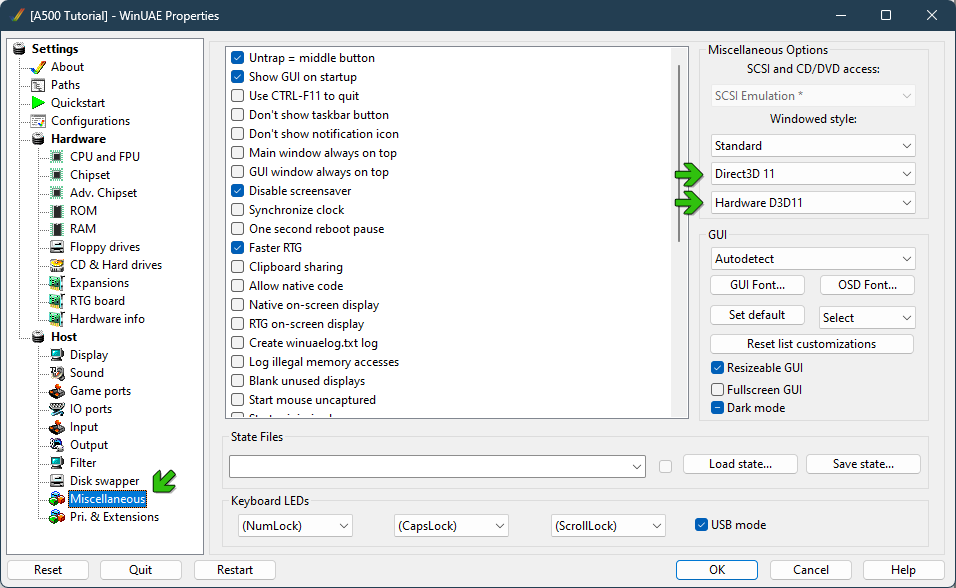Uncheck the USB mode checkbox

(702, 525)
